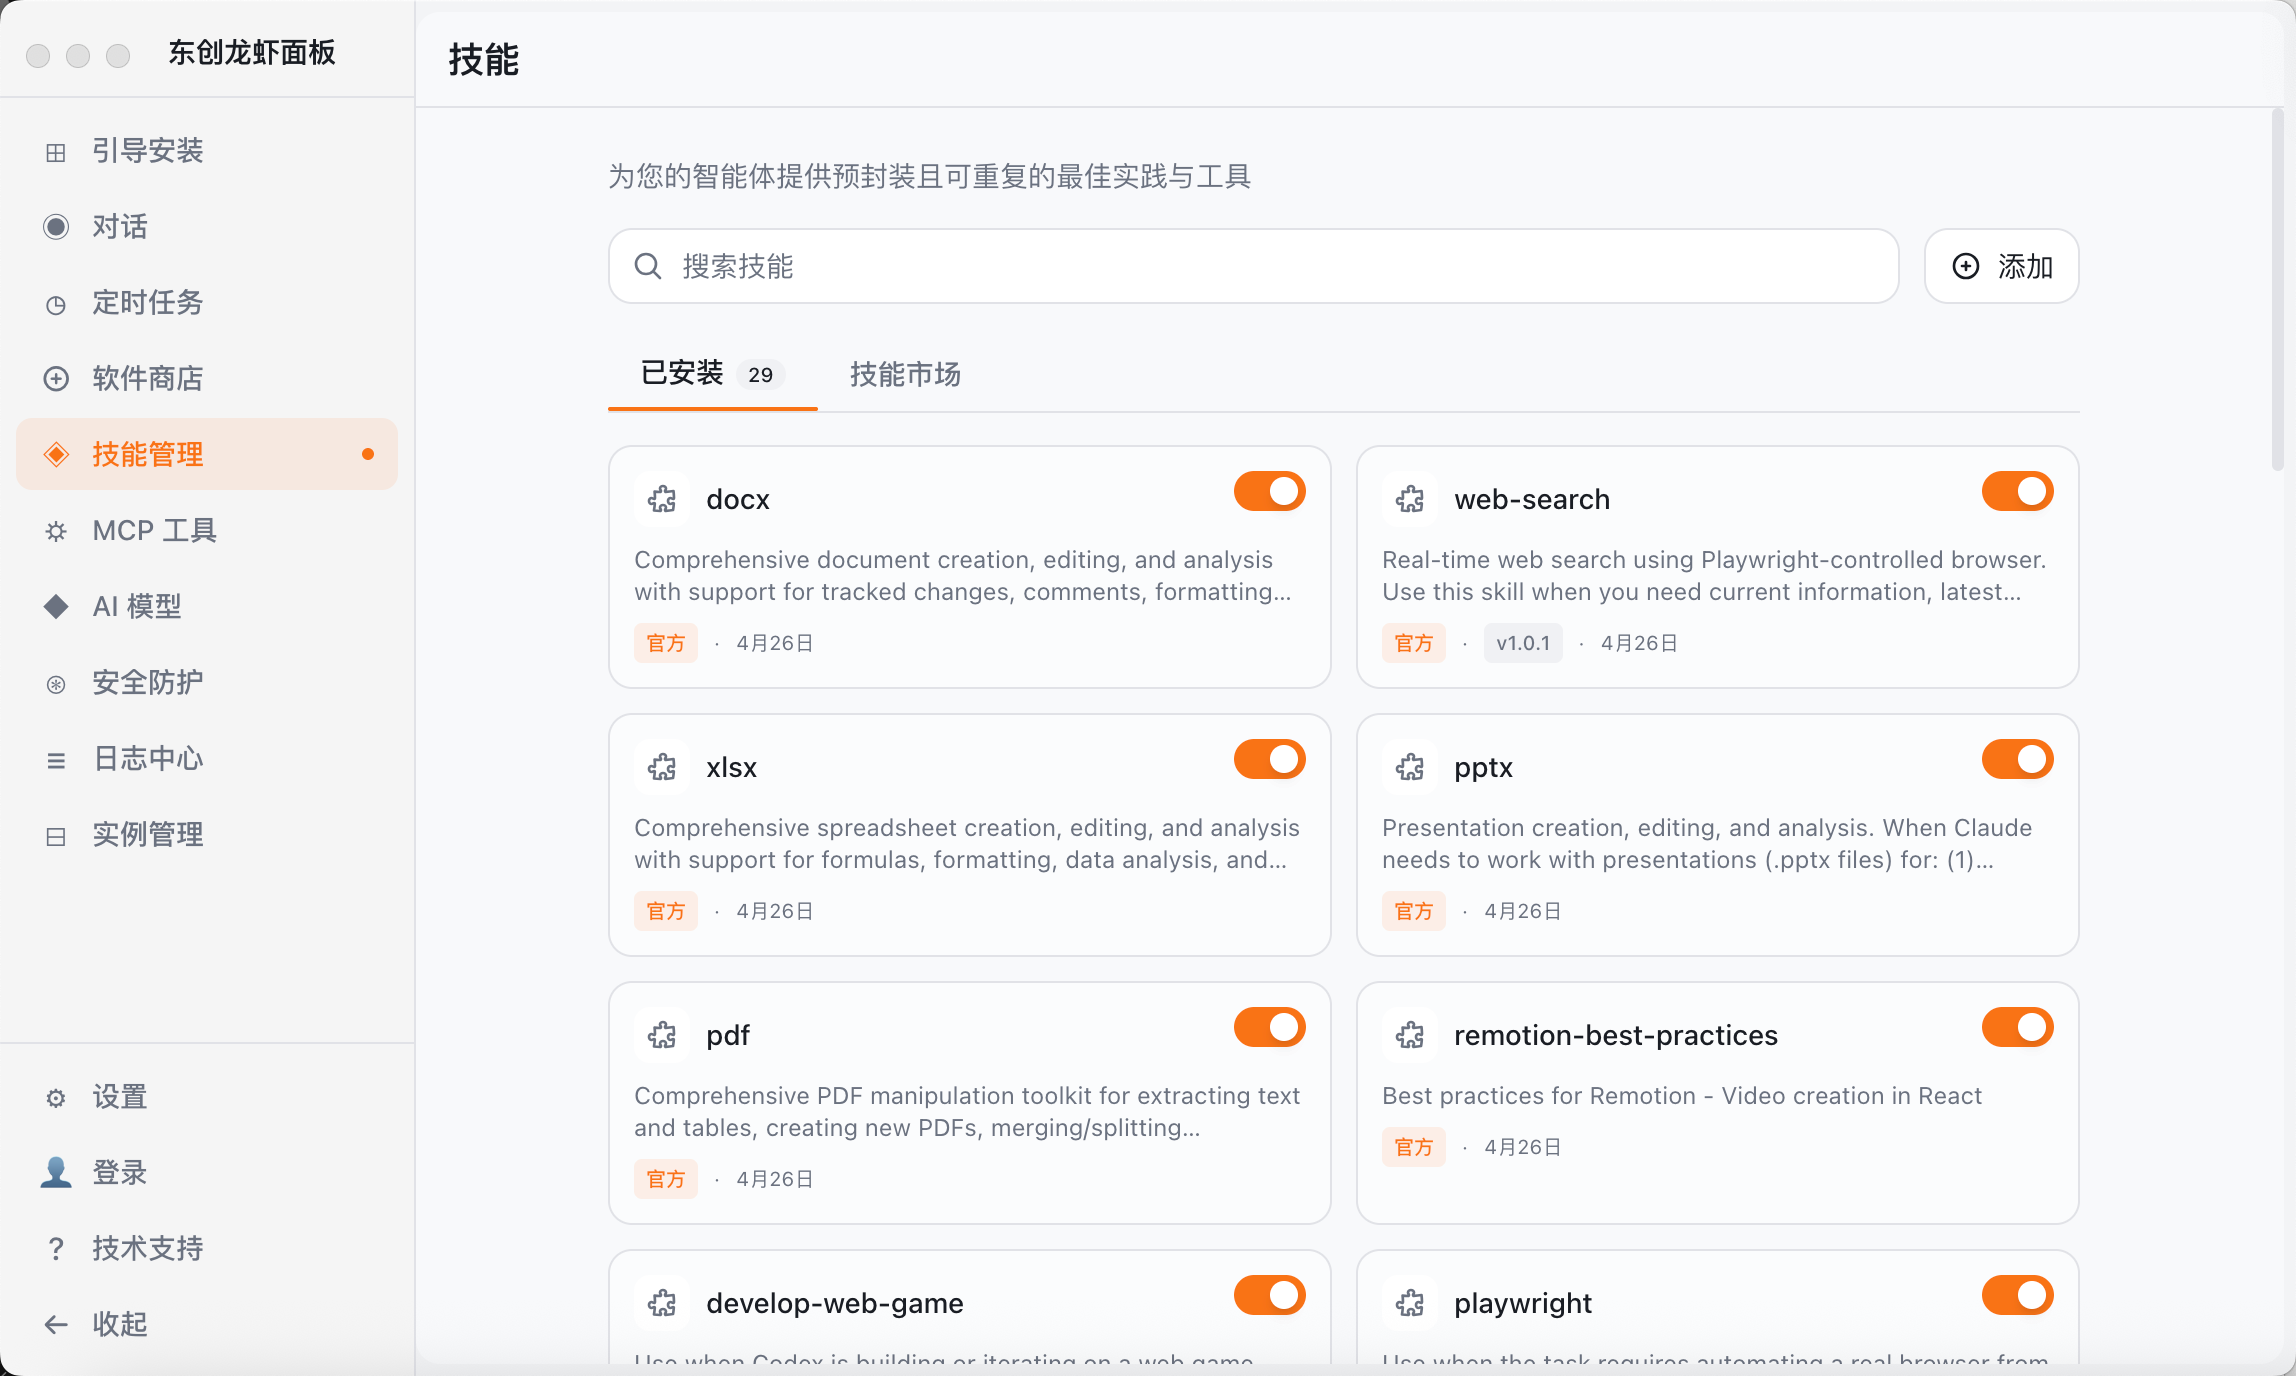The height and width of the screenshot is (1376, 2296).
Task: Open the 引导安装 sidebar icon
Action: click(x=56, y=152)
